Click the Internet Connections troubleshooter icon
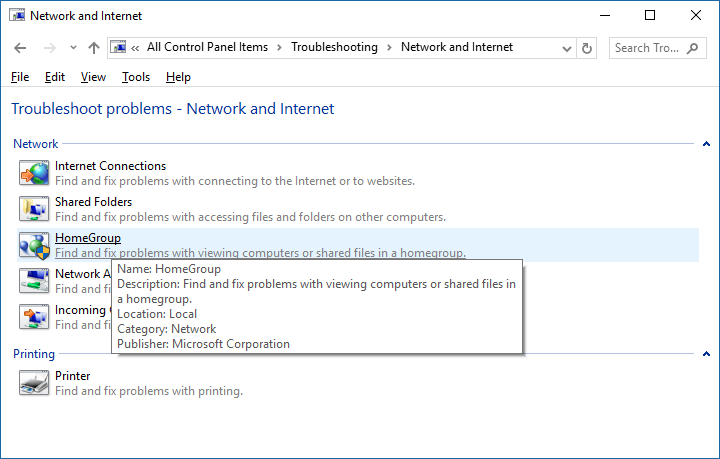 tap(34, 173)
